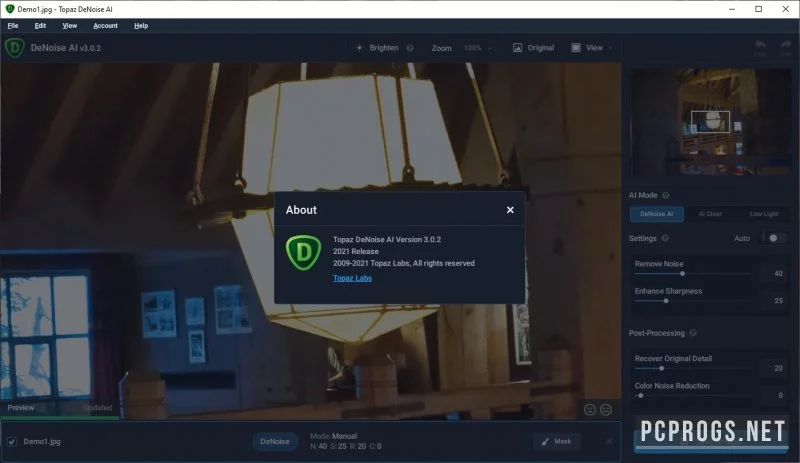
Task: Adjust the Color Noise Reduction slider
Action: click(x=692, y=396)
